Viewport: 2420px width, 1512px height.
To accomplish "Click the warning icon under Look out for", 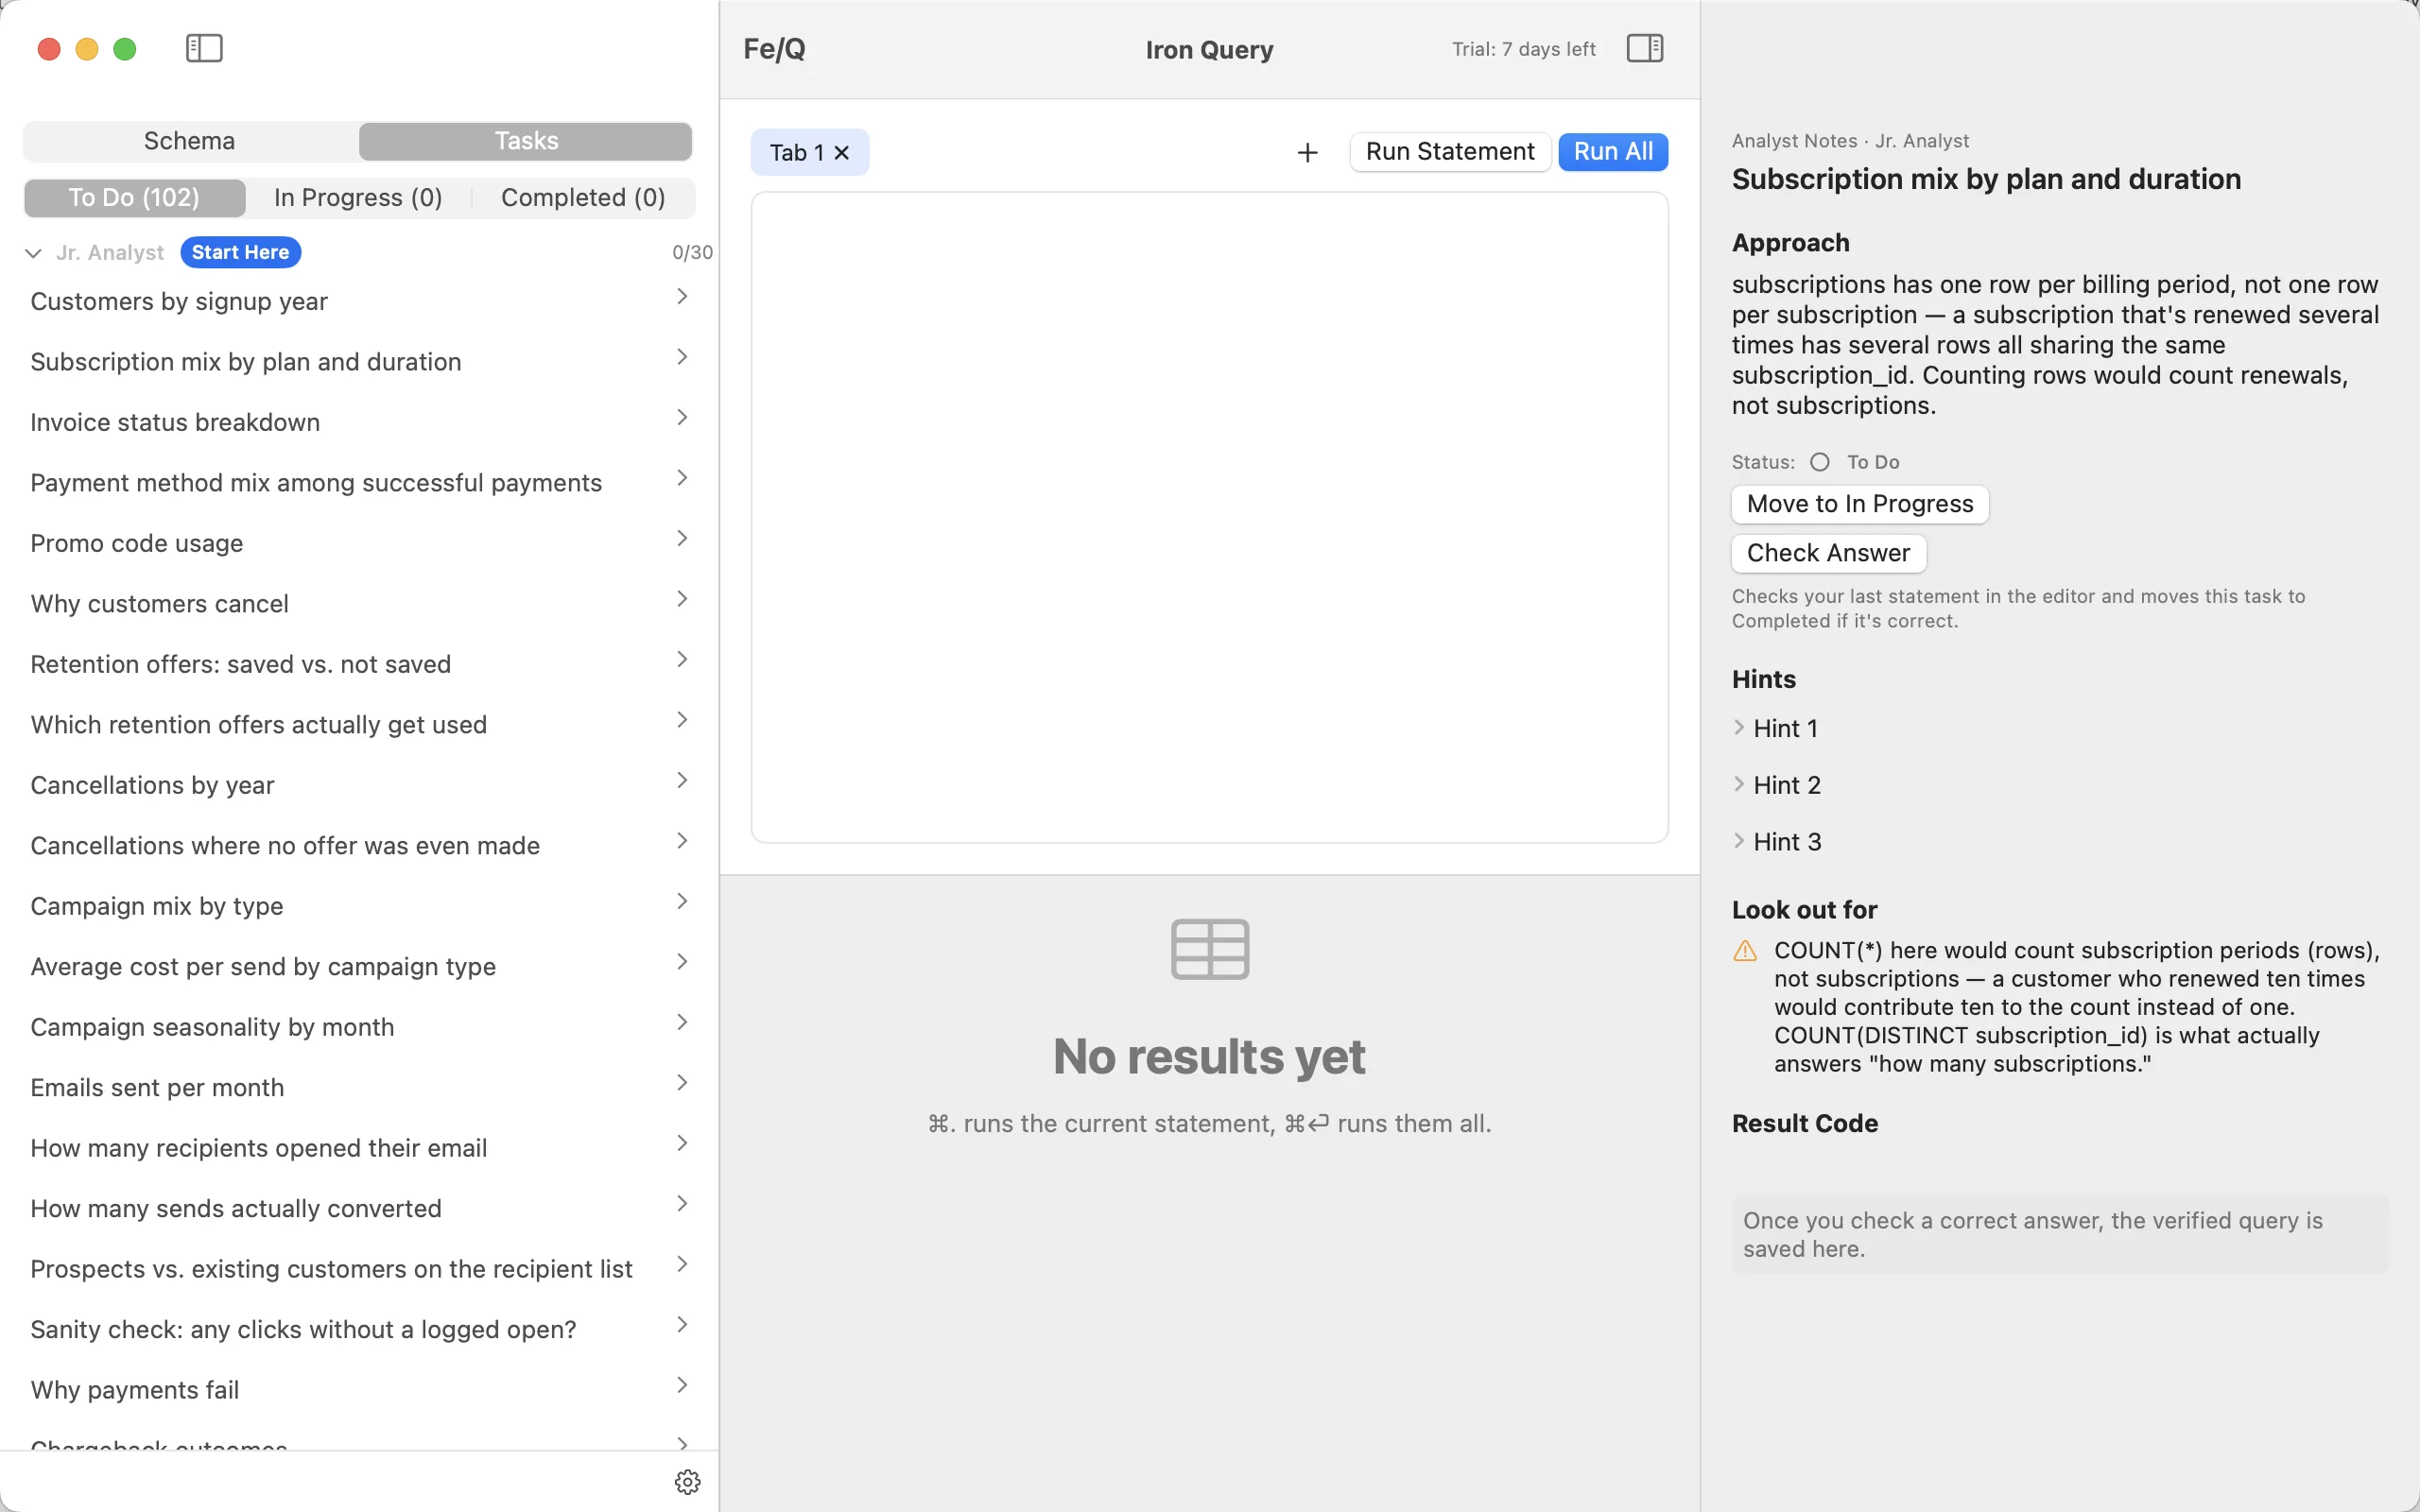I will (1745, 950).
